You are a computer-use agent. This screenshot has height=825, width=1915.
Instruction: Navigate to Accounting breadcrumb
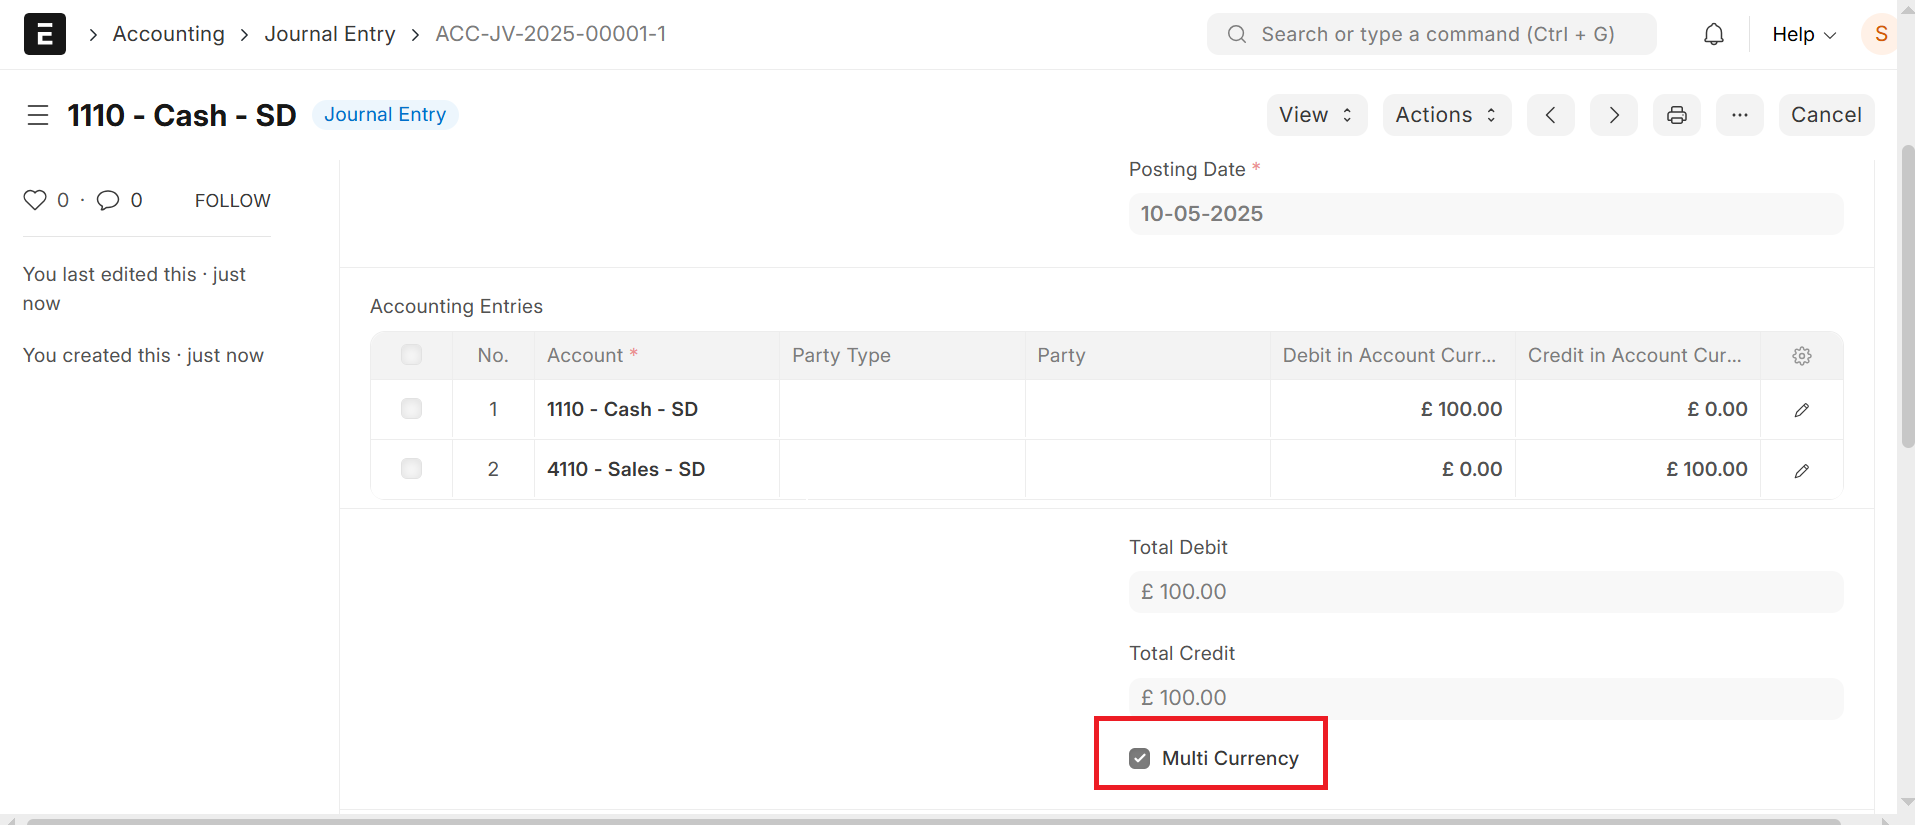click(169, 34)
